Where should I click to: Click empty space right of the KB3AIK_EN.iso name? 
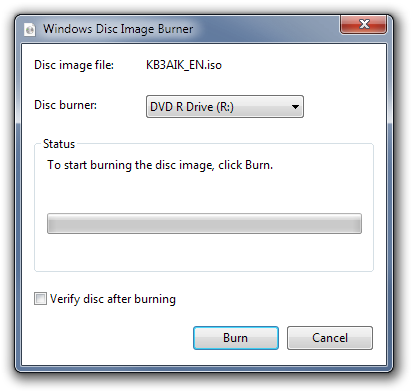300,65
